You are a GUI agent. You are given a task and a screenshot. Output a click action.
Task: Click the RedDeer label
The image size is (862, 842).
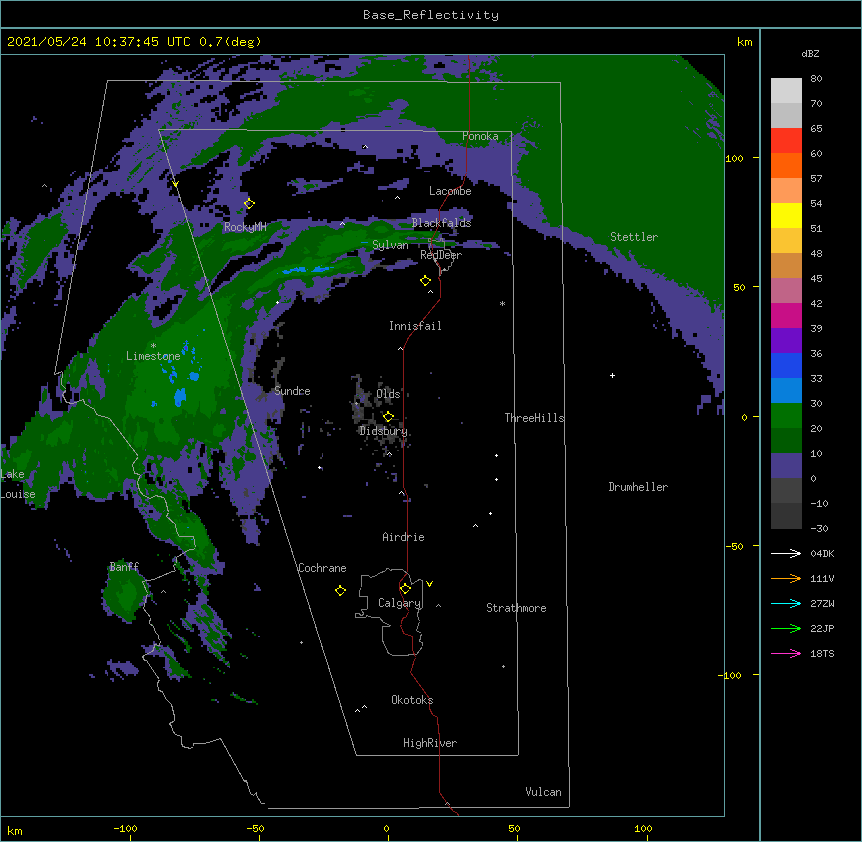click(441, 255)
